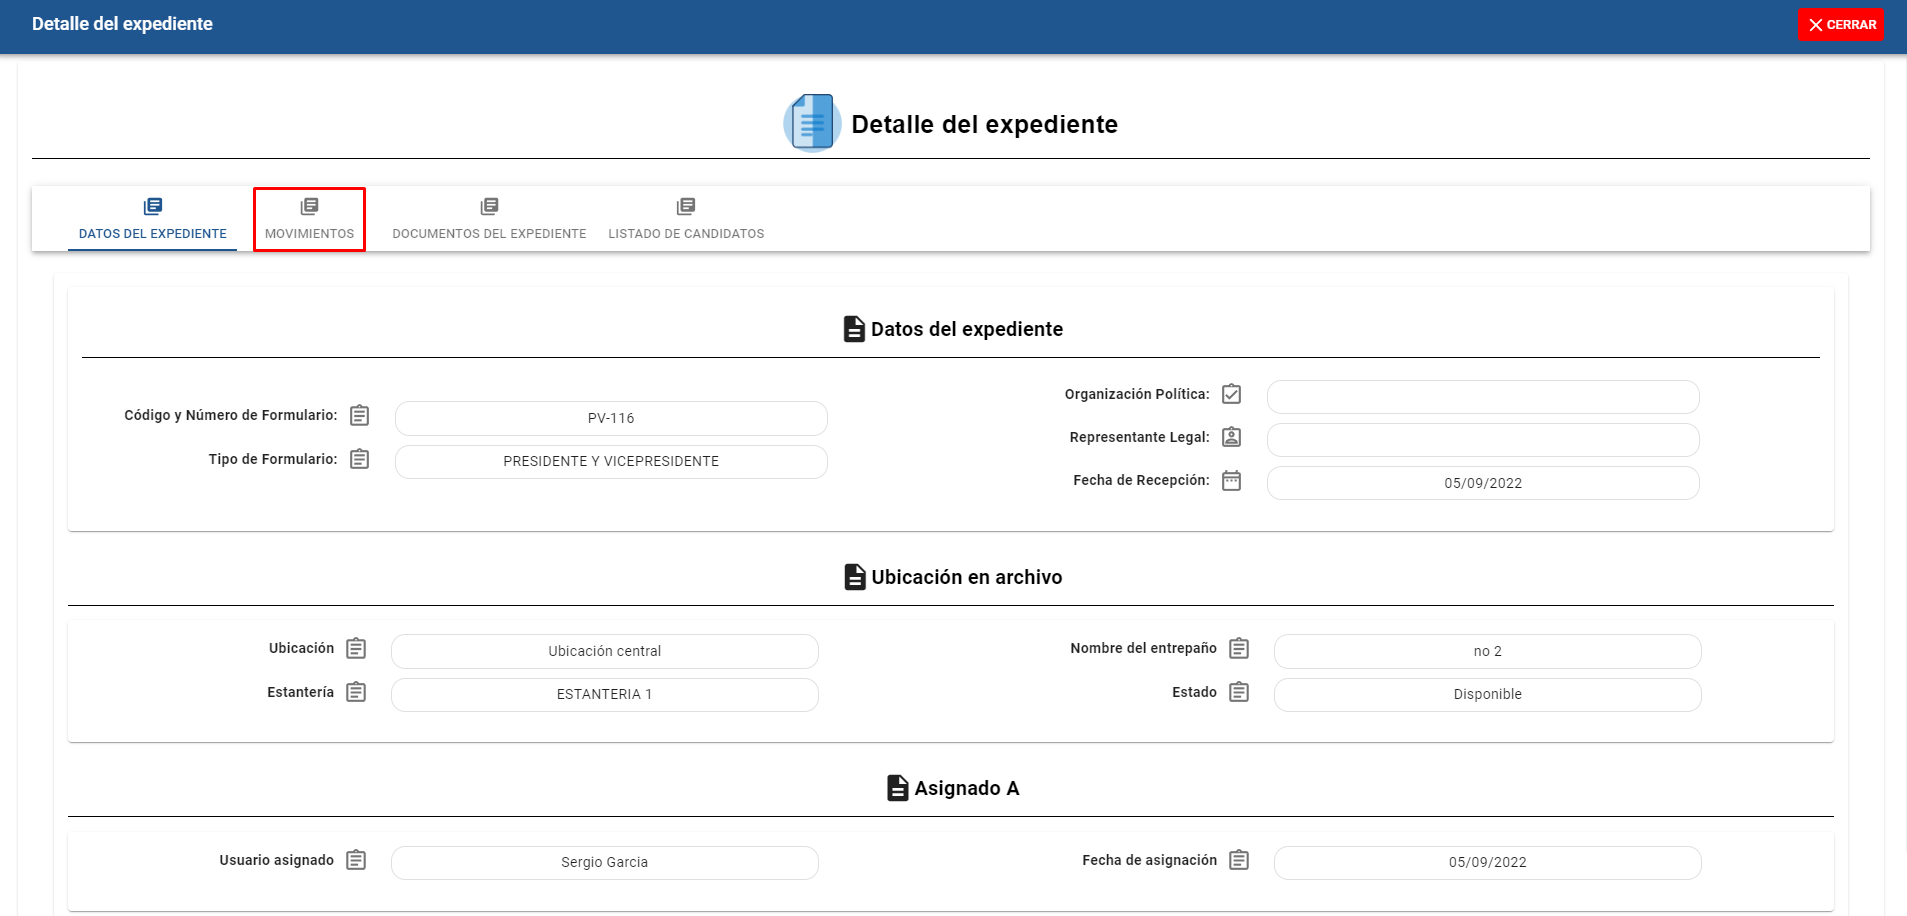
Task: Click the large document icon beside page title
Action: click(811, 123)
